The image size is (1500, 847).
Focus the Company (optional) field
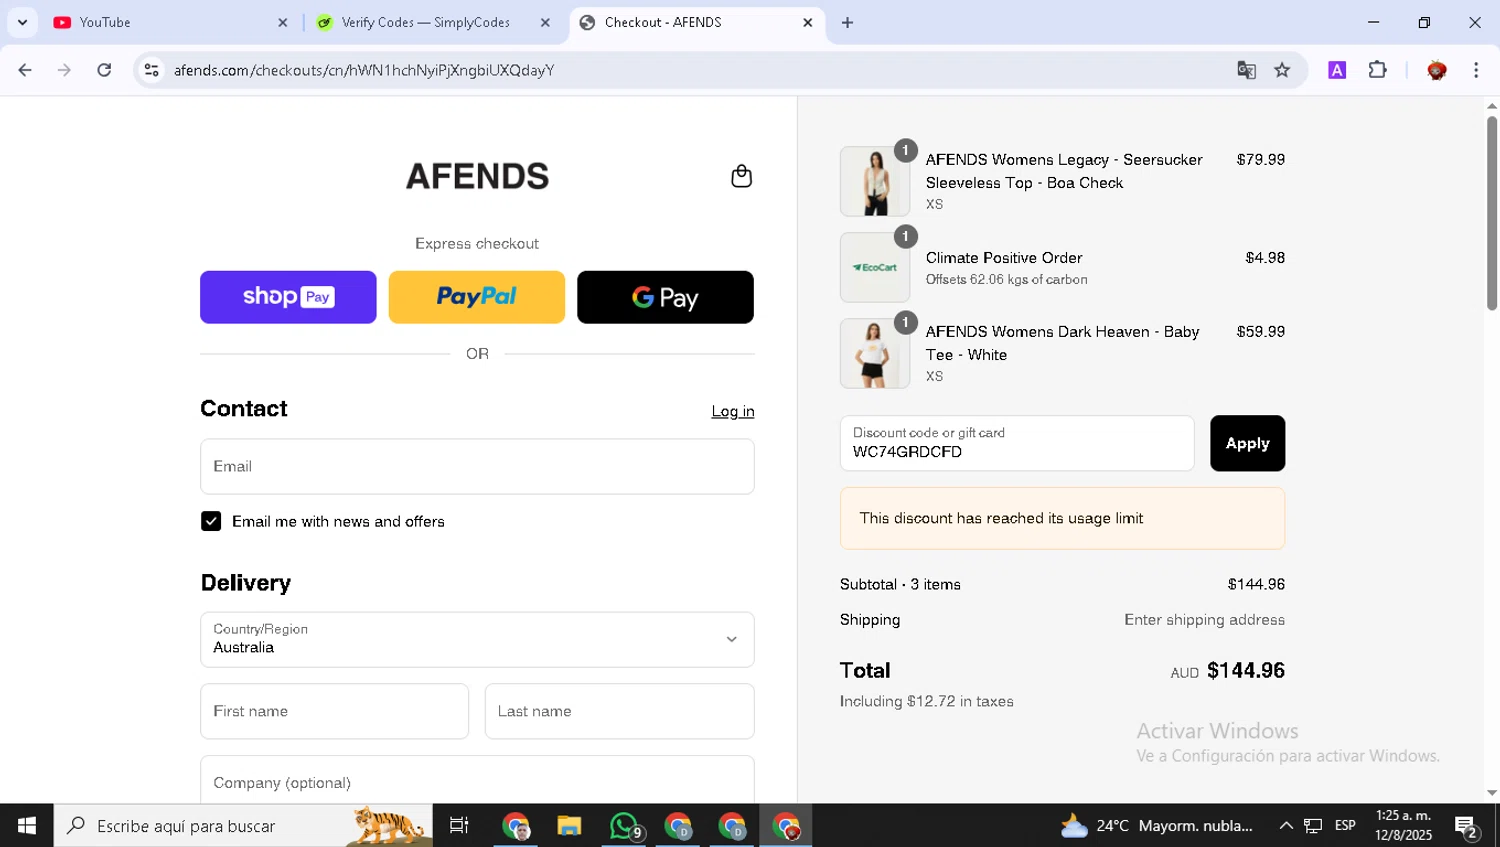coord(477,780)
